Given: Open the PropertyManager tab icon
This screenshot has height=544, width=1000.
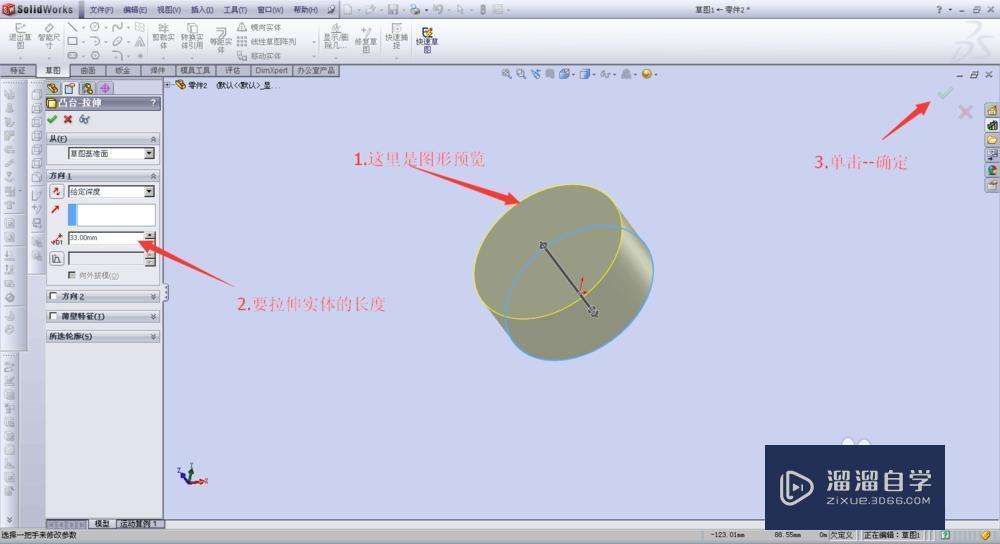Looking at the screenshot, I should pyautogui.click(x=70, y=88).
